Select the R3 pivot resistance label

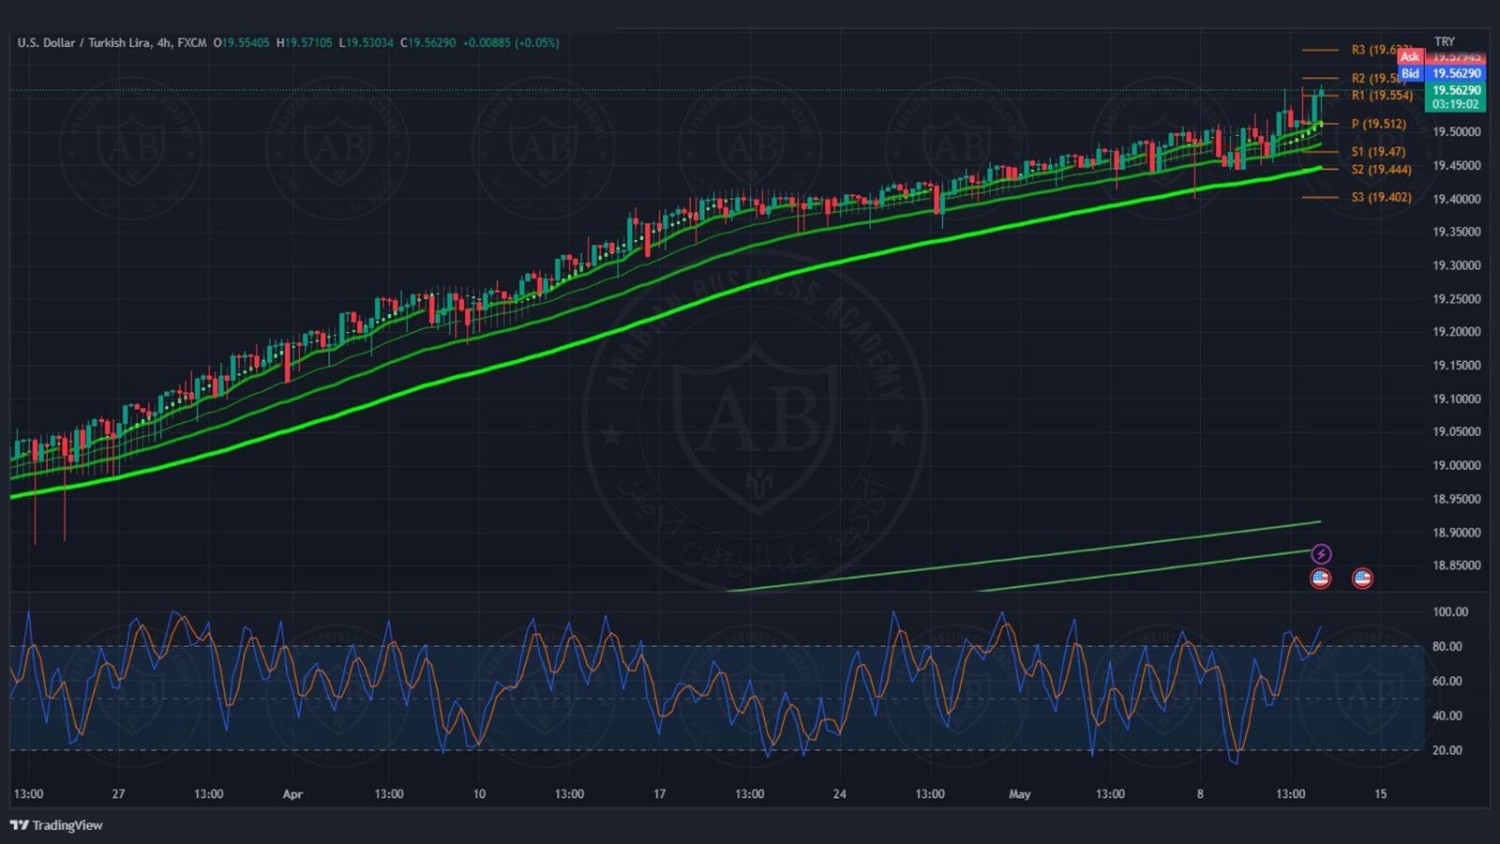click(x=1382, y=50)
